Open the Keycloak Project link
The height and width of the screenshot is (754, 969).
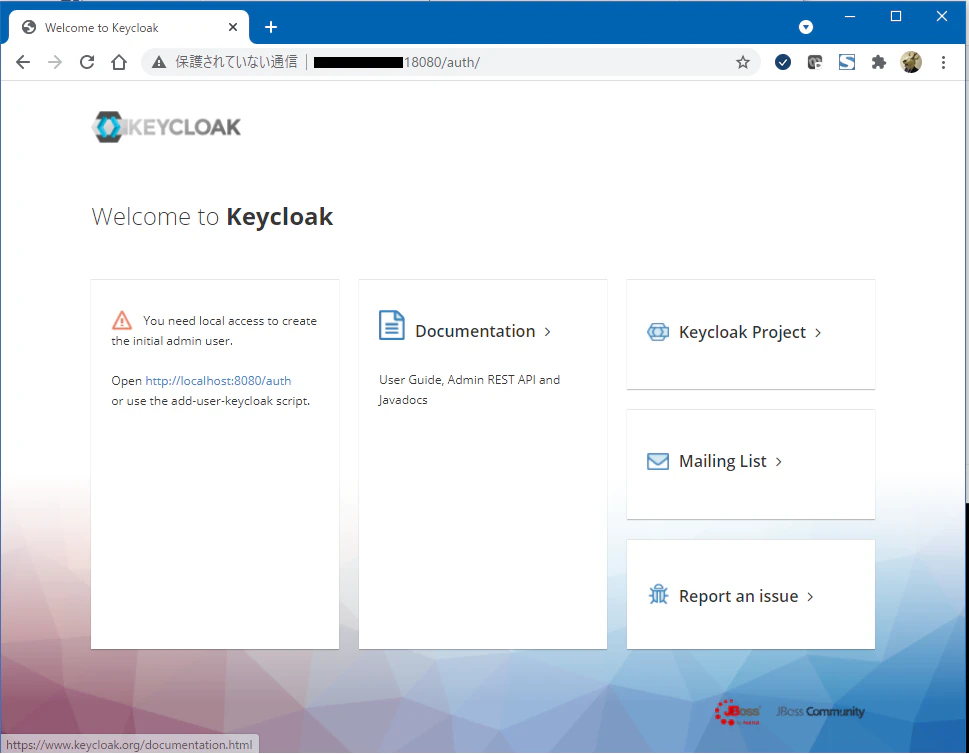point(742,333)
